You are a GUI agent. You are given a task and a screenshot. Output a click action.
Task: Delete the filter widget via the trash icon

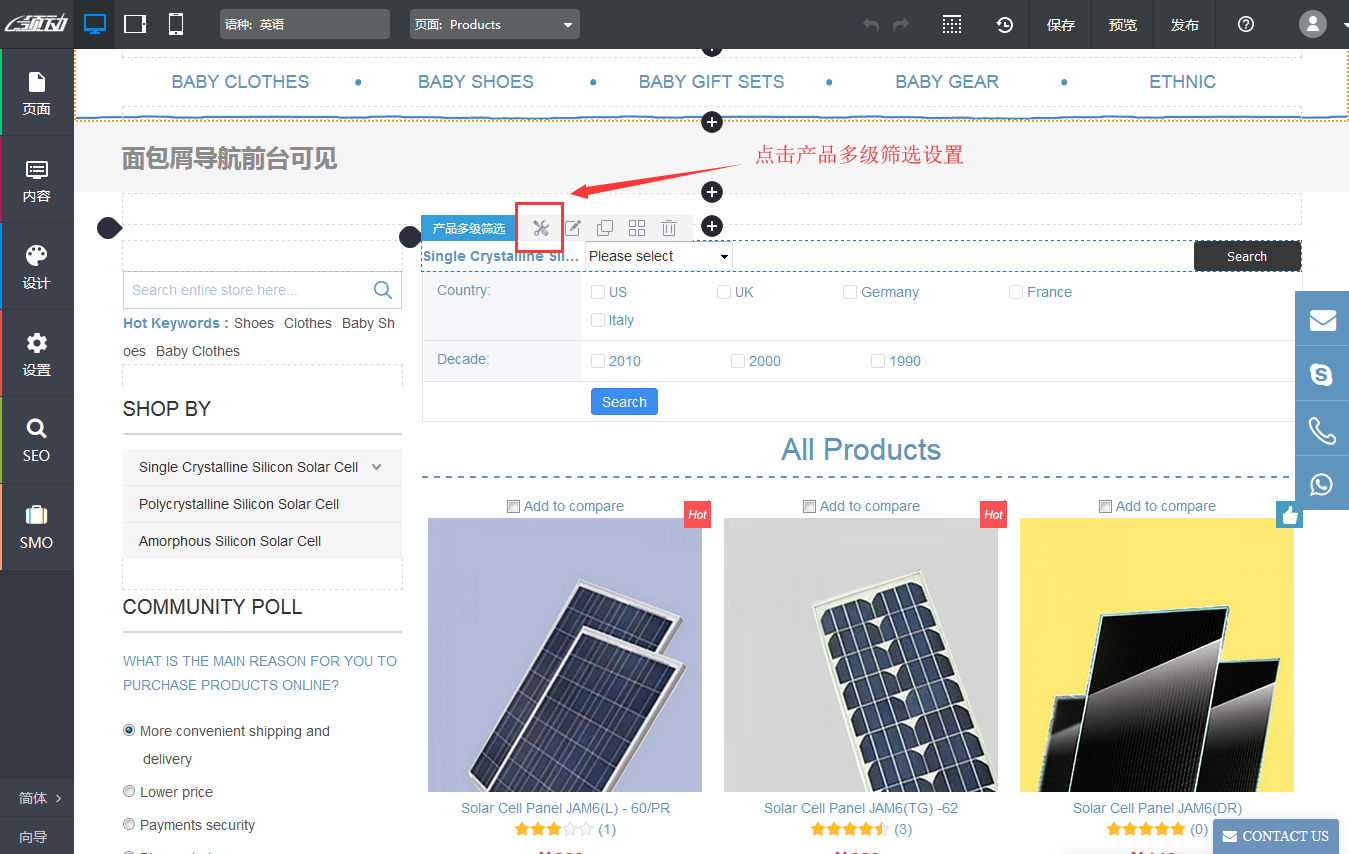pyautogui.click(x=668, y=228)
